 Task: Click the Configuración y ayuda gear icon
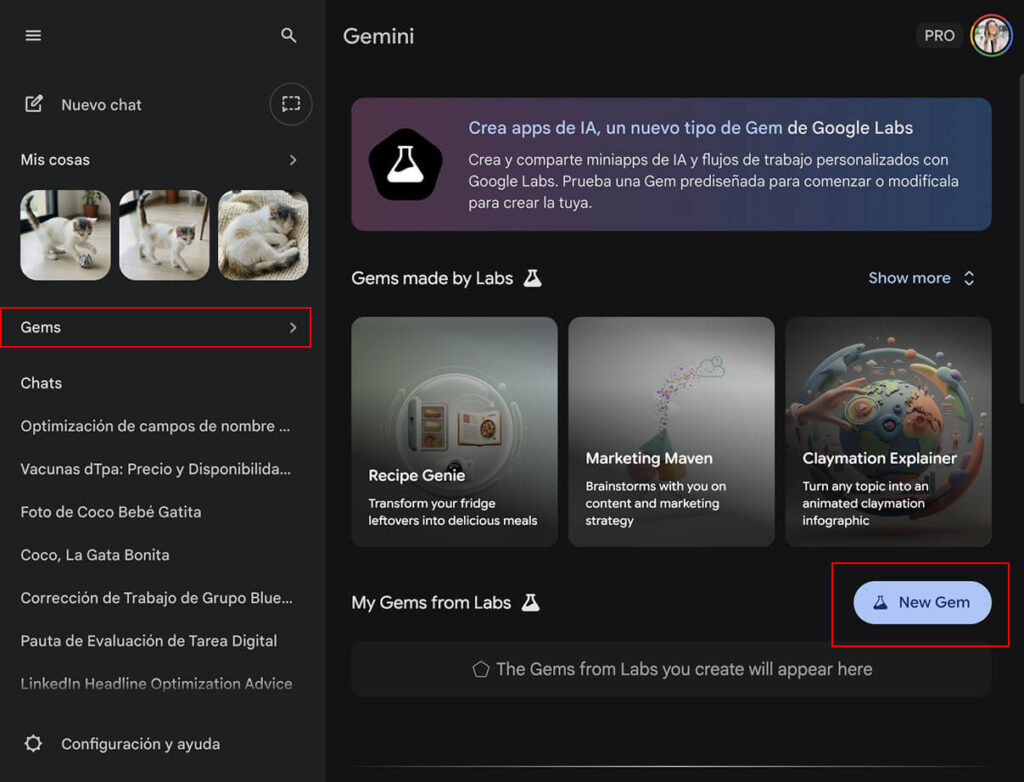pos(34,744)
